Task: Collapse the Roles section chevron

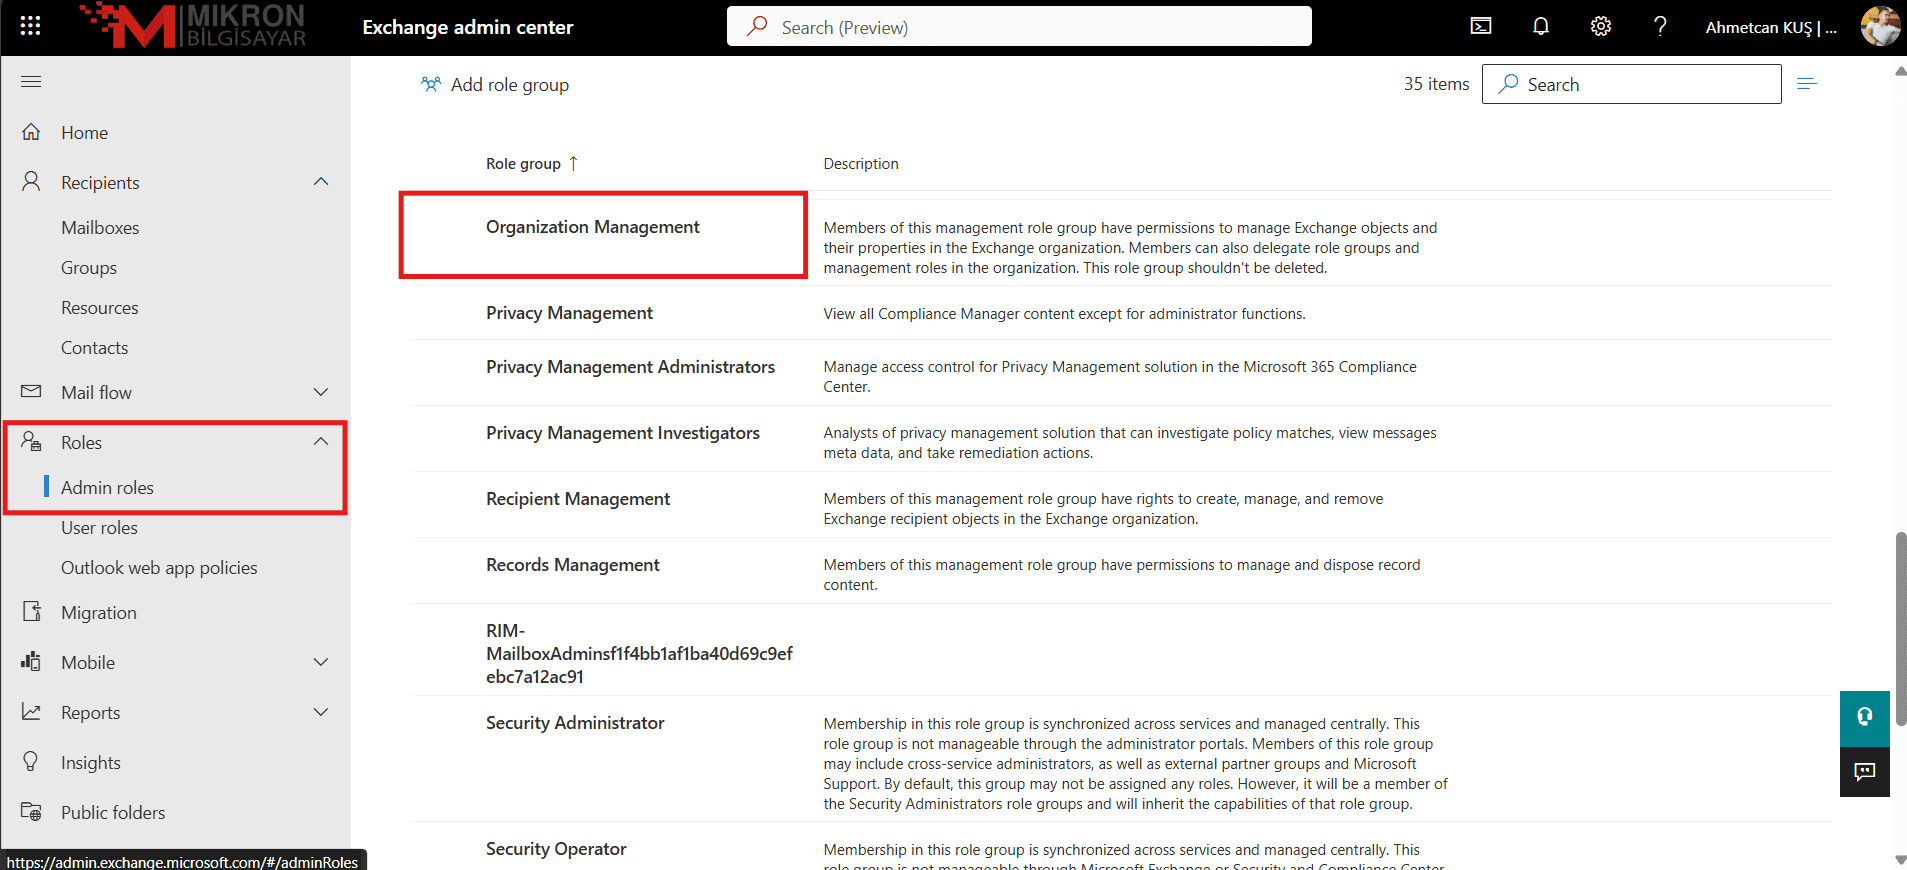Action: (x=321, y=442)
